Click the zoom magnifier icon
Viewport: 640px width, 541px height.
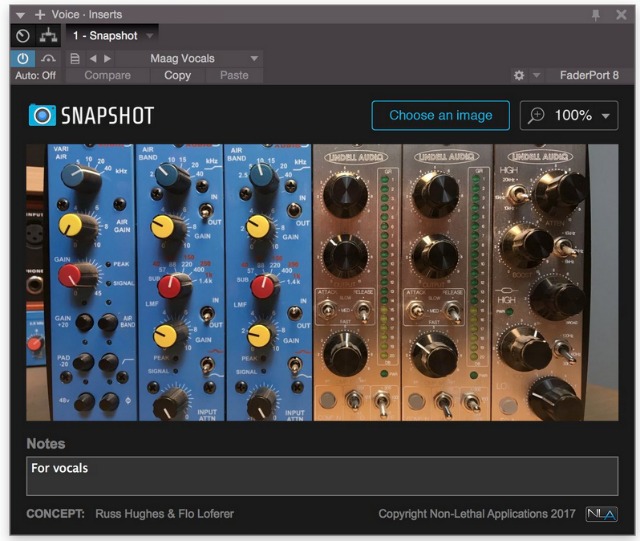(536, 116)
